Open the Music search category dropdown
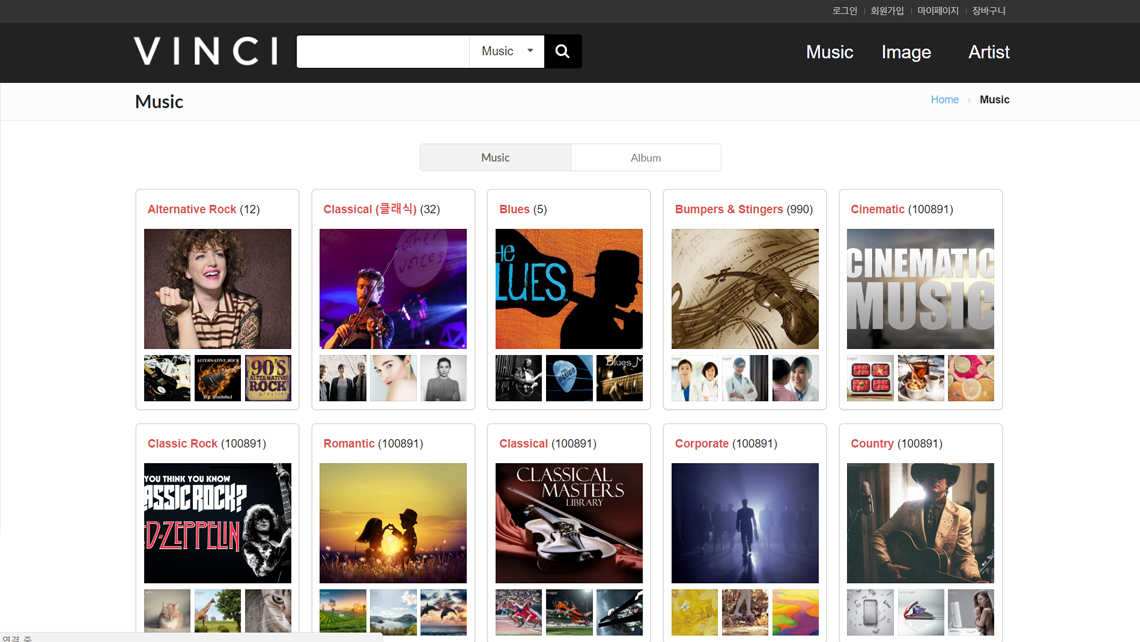 tap(507, 51)
